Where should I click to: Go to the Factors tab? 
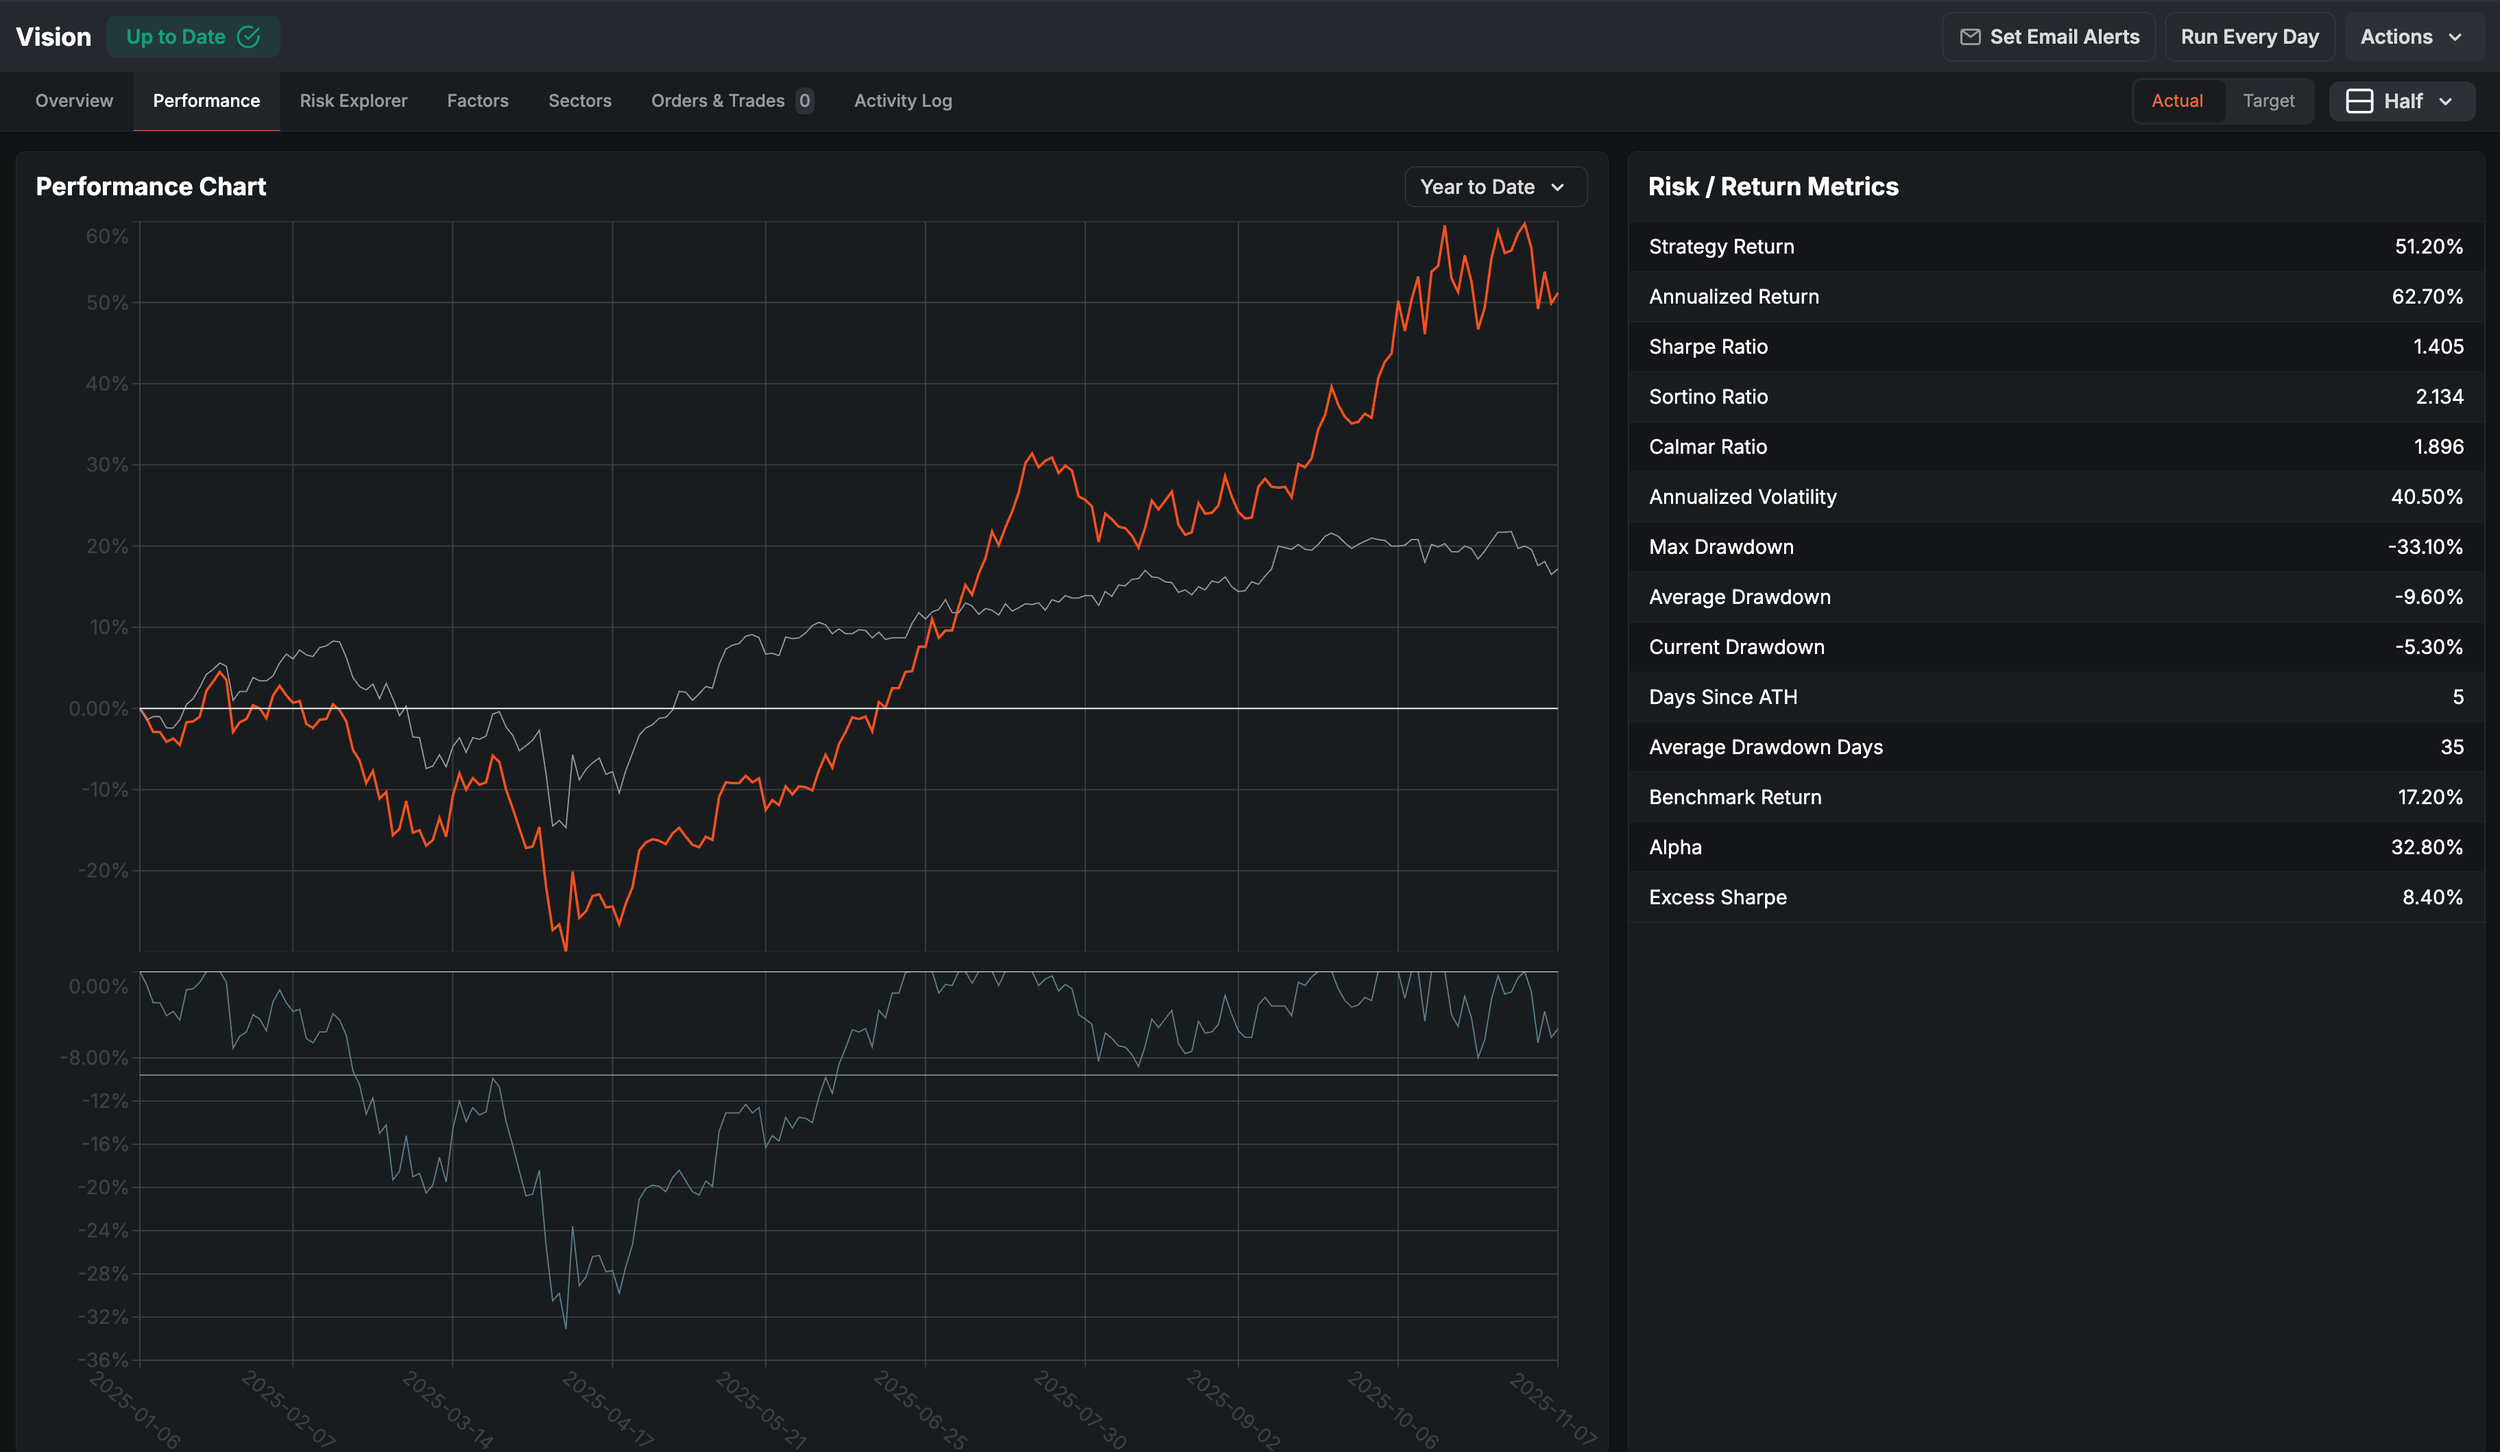pos(477,101)
